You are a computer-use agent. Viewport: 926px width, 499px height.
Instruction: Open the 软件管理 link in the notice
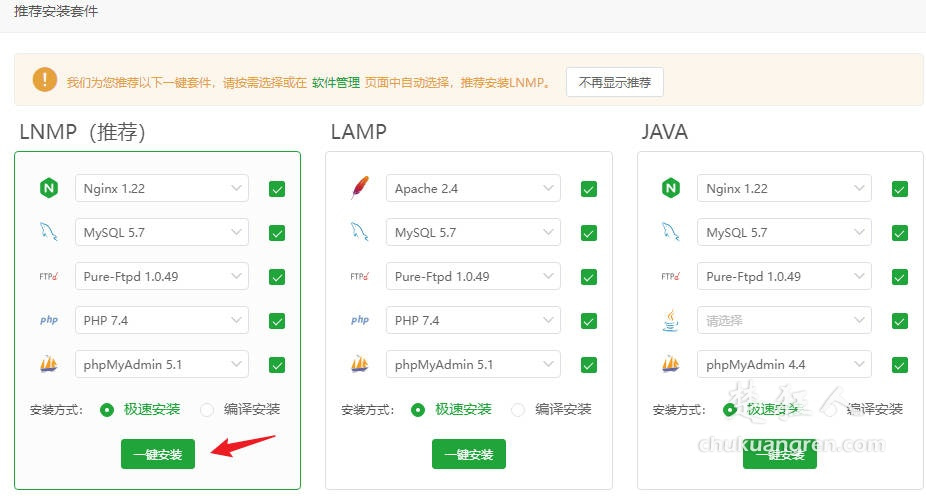pyautogui.click(x=335, y=83)
